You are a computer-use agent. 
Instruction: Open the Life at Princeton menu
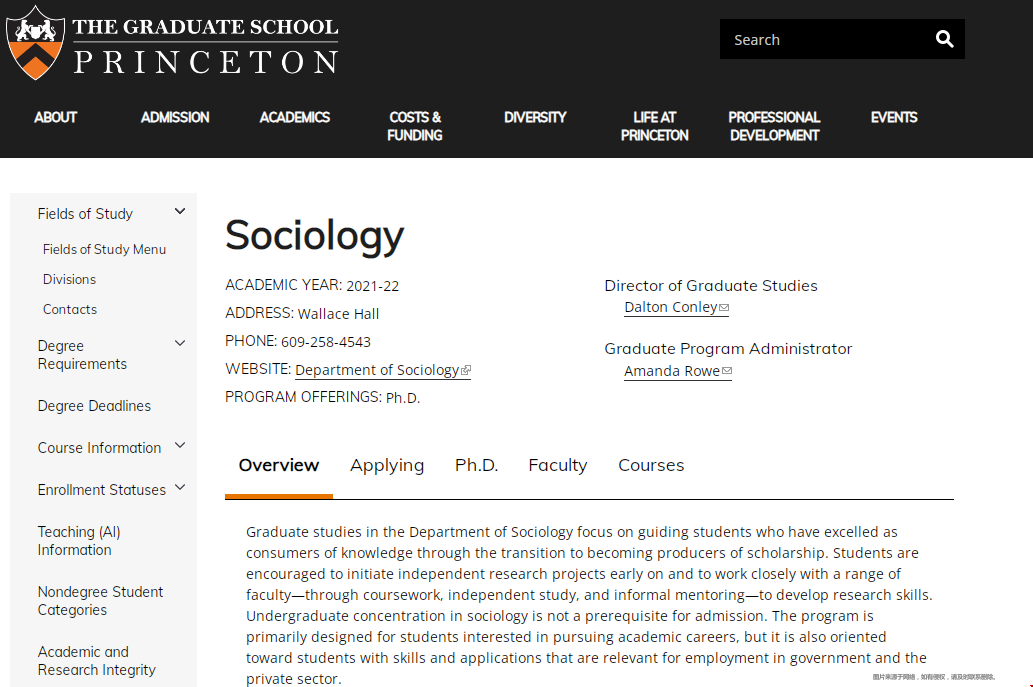(x=655, y=126)
